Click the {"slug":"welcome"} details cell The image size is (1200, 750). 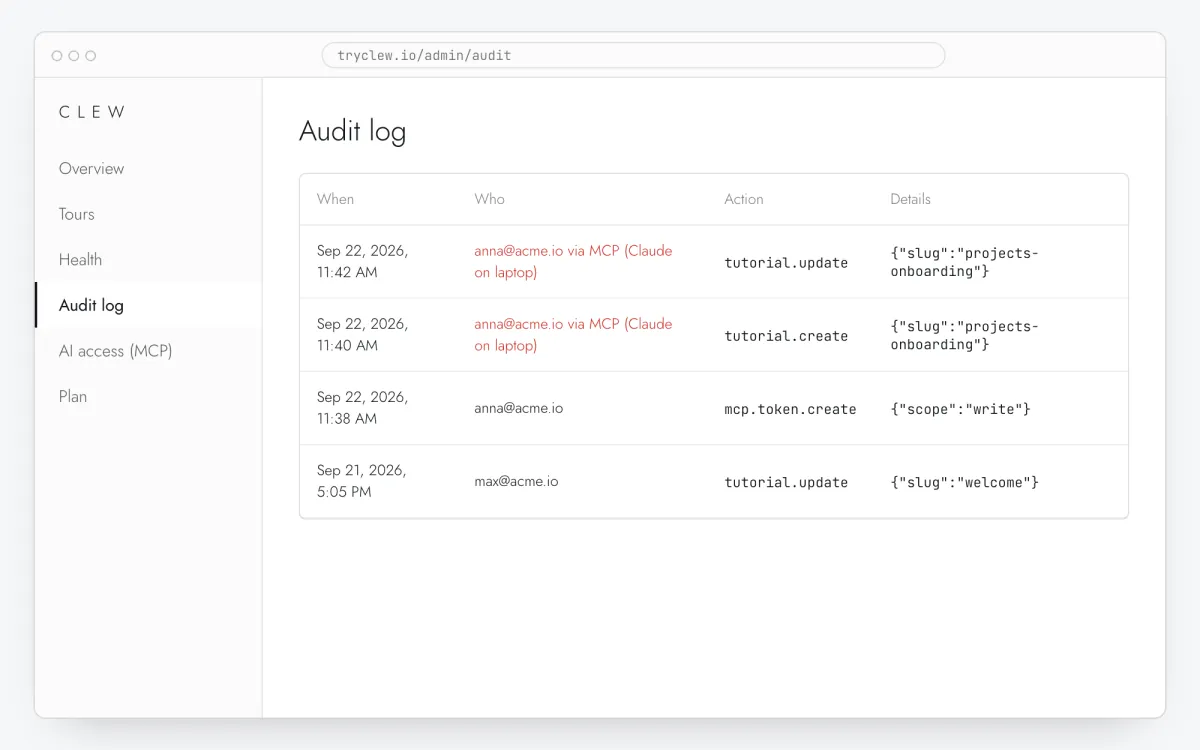(x=965, y=482)
